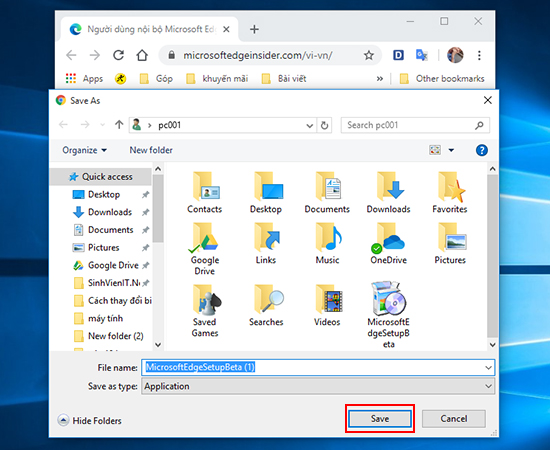Screen dimensions: 550x450
Task: Open the Desktop folder in file list
Action: coord(266,193)
